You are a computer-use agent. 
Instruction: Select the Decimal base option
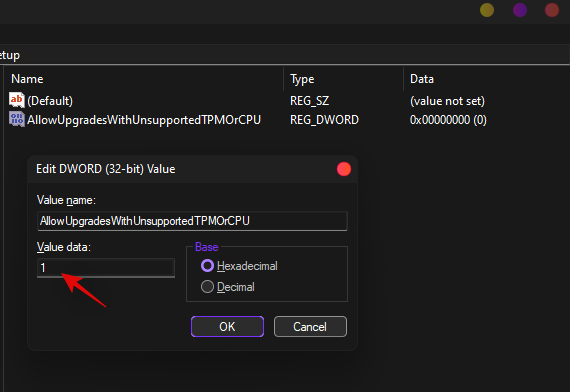pyautogui.click(x=207, y=287)
